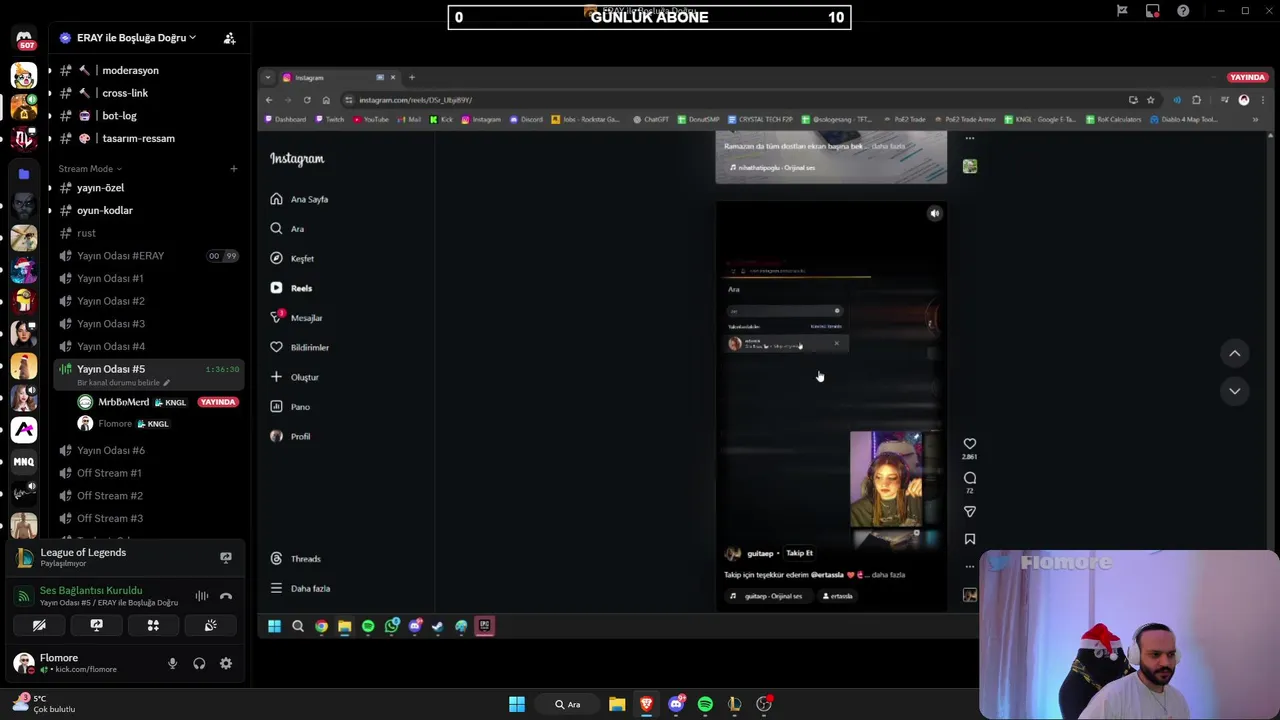Open Discord user settings gear

[x=226, y=663]
